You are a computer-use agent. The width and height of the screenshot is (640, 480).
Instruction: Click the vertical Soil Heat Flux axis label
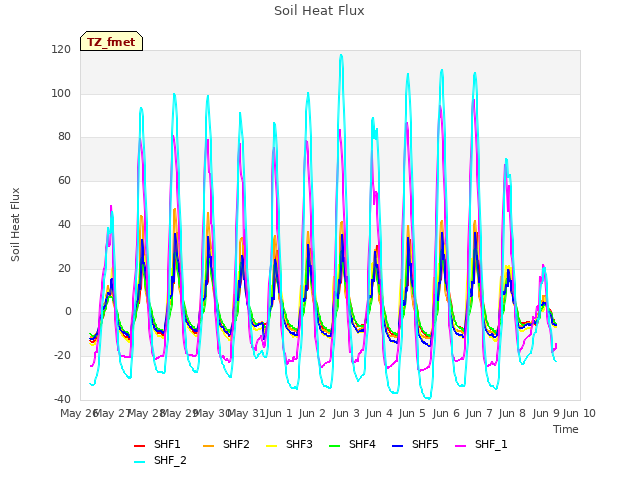pyautogui.click(x=15, y=224)
